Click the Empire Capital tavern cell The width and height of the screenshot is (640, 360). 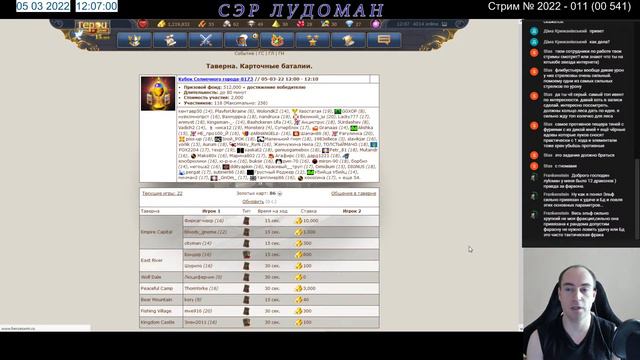click(x=161, y=232)
